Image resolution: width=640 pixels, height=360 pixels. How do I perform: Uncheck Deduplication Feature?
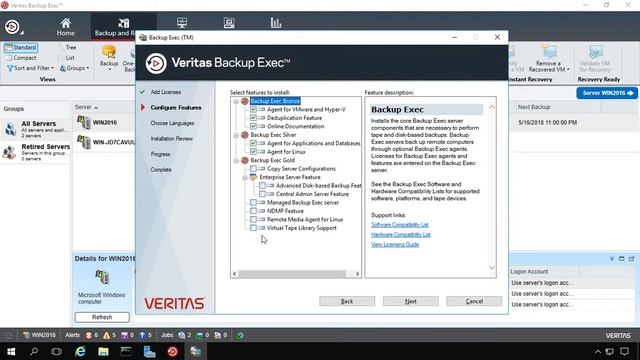pos(253,118)
